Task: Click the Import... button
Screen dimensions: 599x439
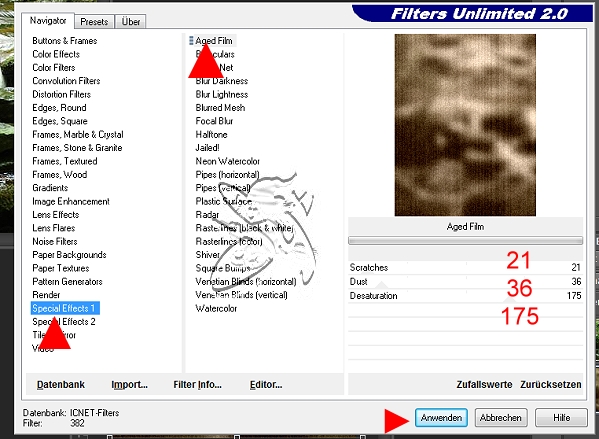Action: [130, 384]
